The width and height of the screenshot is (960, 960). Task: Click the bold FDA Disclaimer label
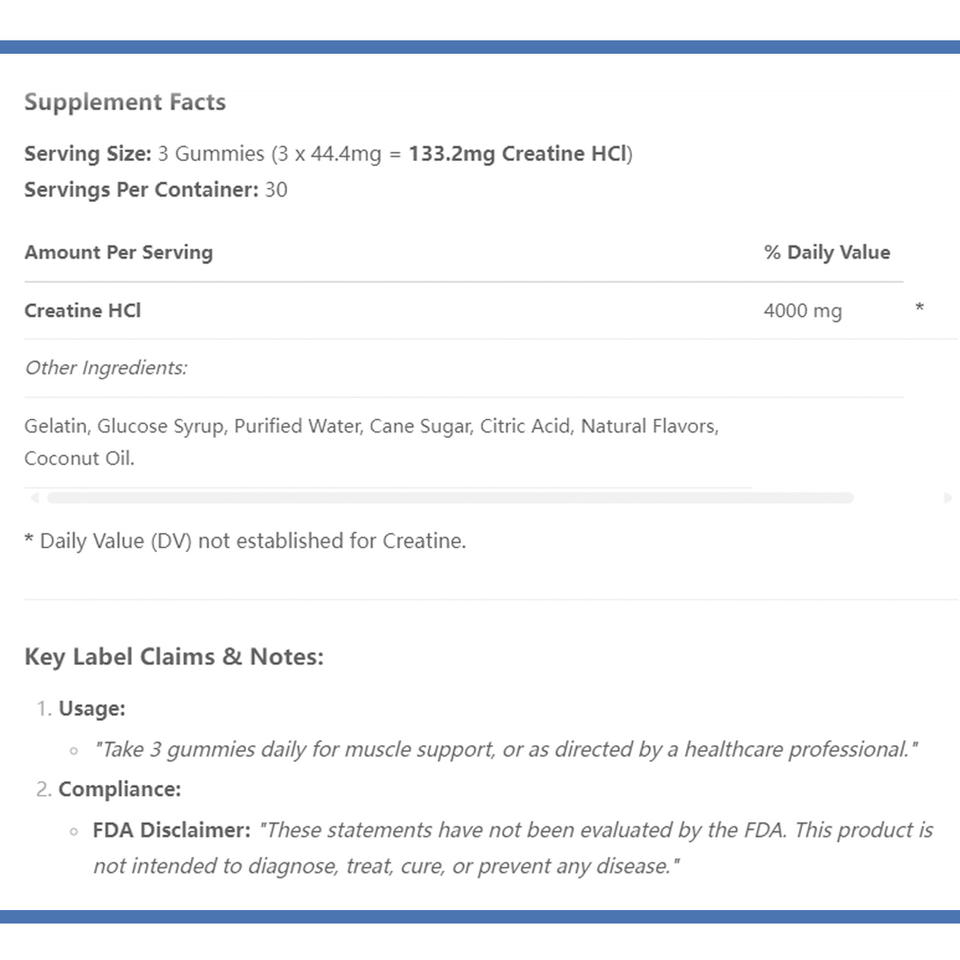(x=171, y=830)
